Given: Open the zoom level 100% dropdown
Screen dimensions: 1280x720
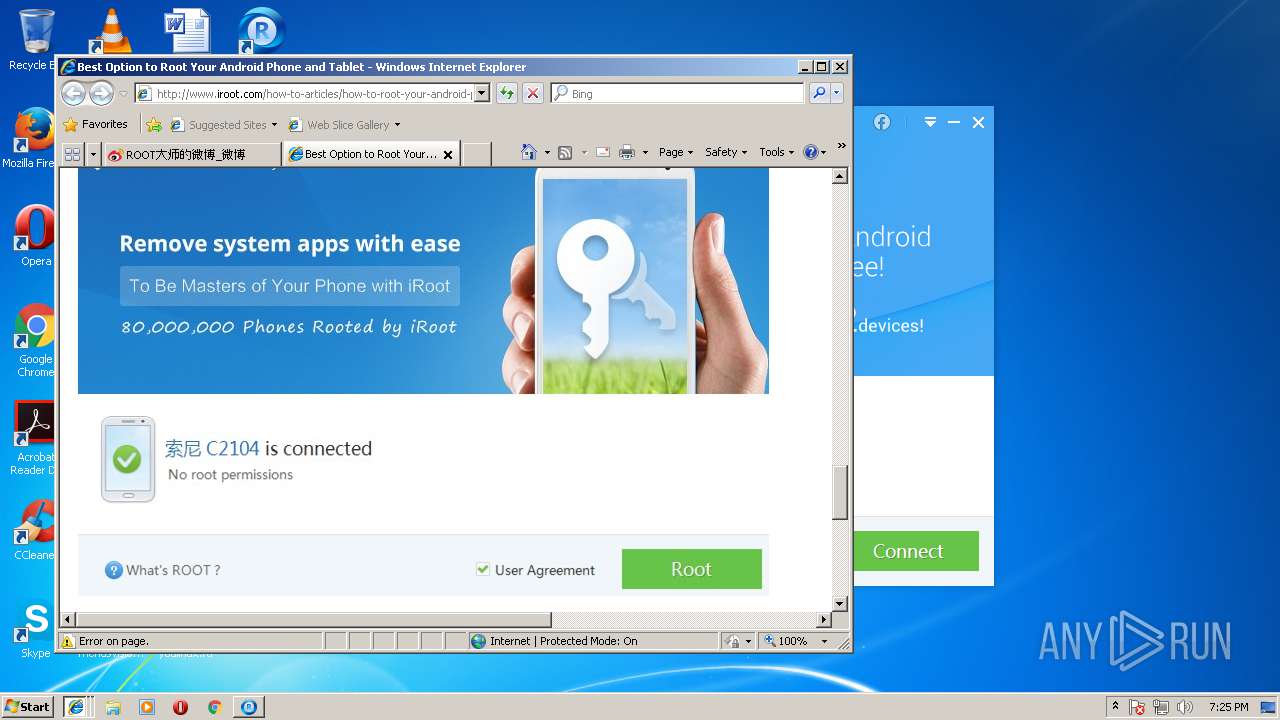Looking at the screenshot, I should point(824,641).
